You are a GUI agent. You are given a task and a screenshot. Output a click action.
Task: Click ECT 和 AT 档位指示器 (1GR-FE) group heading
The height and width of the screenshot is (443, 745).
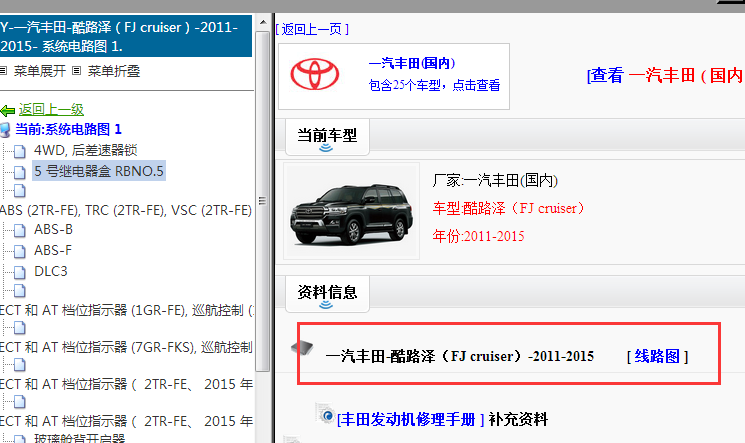point(127,310)
